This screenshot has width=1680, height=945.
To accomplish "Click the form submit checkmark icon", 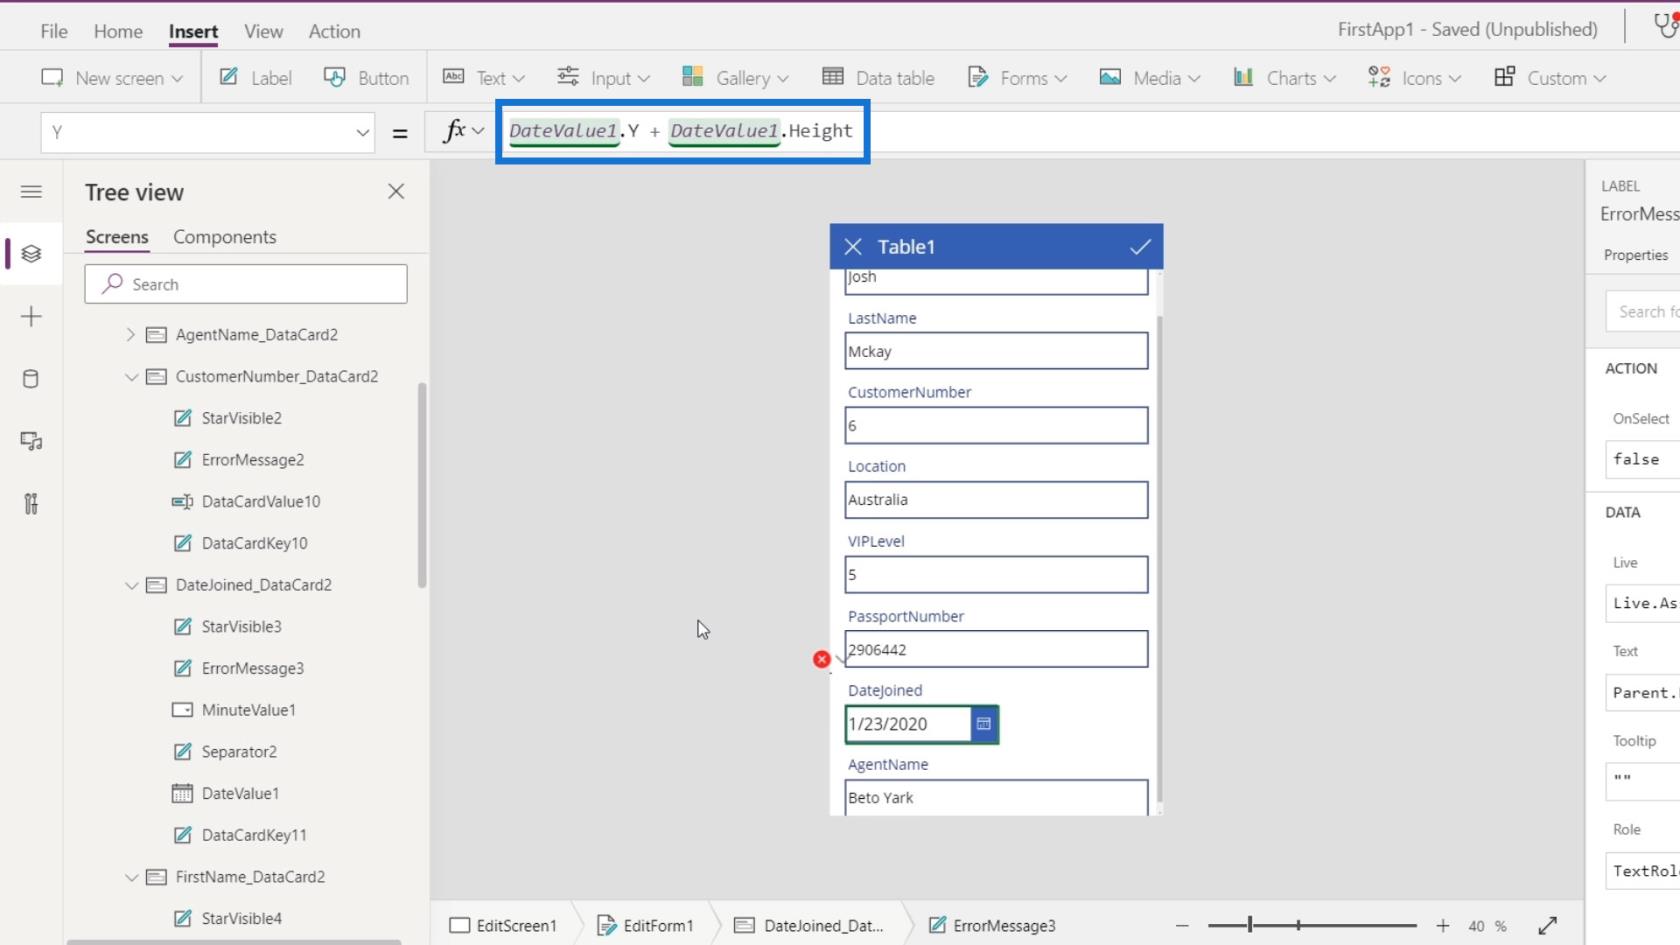I will coord(1139,247).
